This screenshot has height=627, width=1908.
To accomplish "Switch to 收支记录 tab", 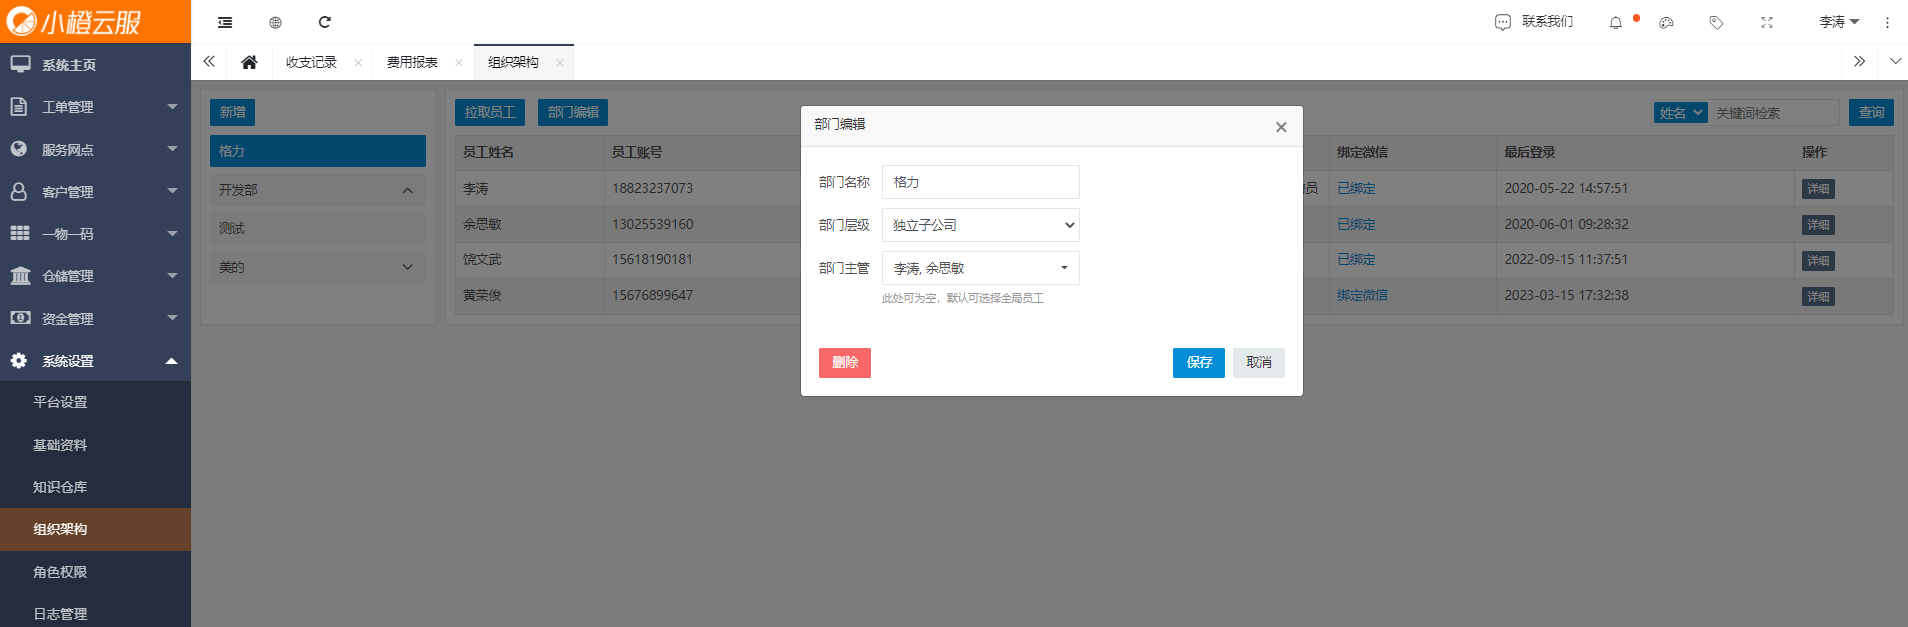I will click(x=311, y=62).
